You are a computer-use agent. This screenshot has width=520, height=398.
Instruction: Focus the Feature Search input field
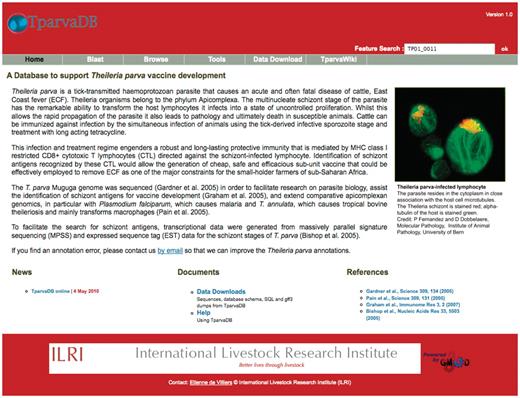(x=449, y=49)
